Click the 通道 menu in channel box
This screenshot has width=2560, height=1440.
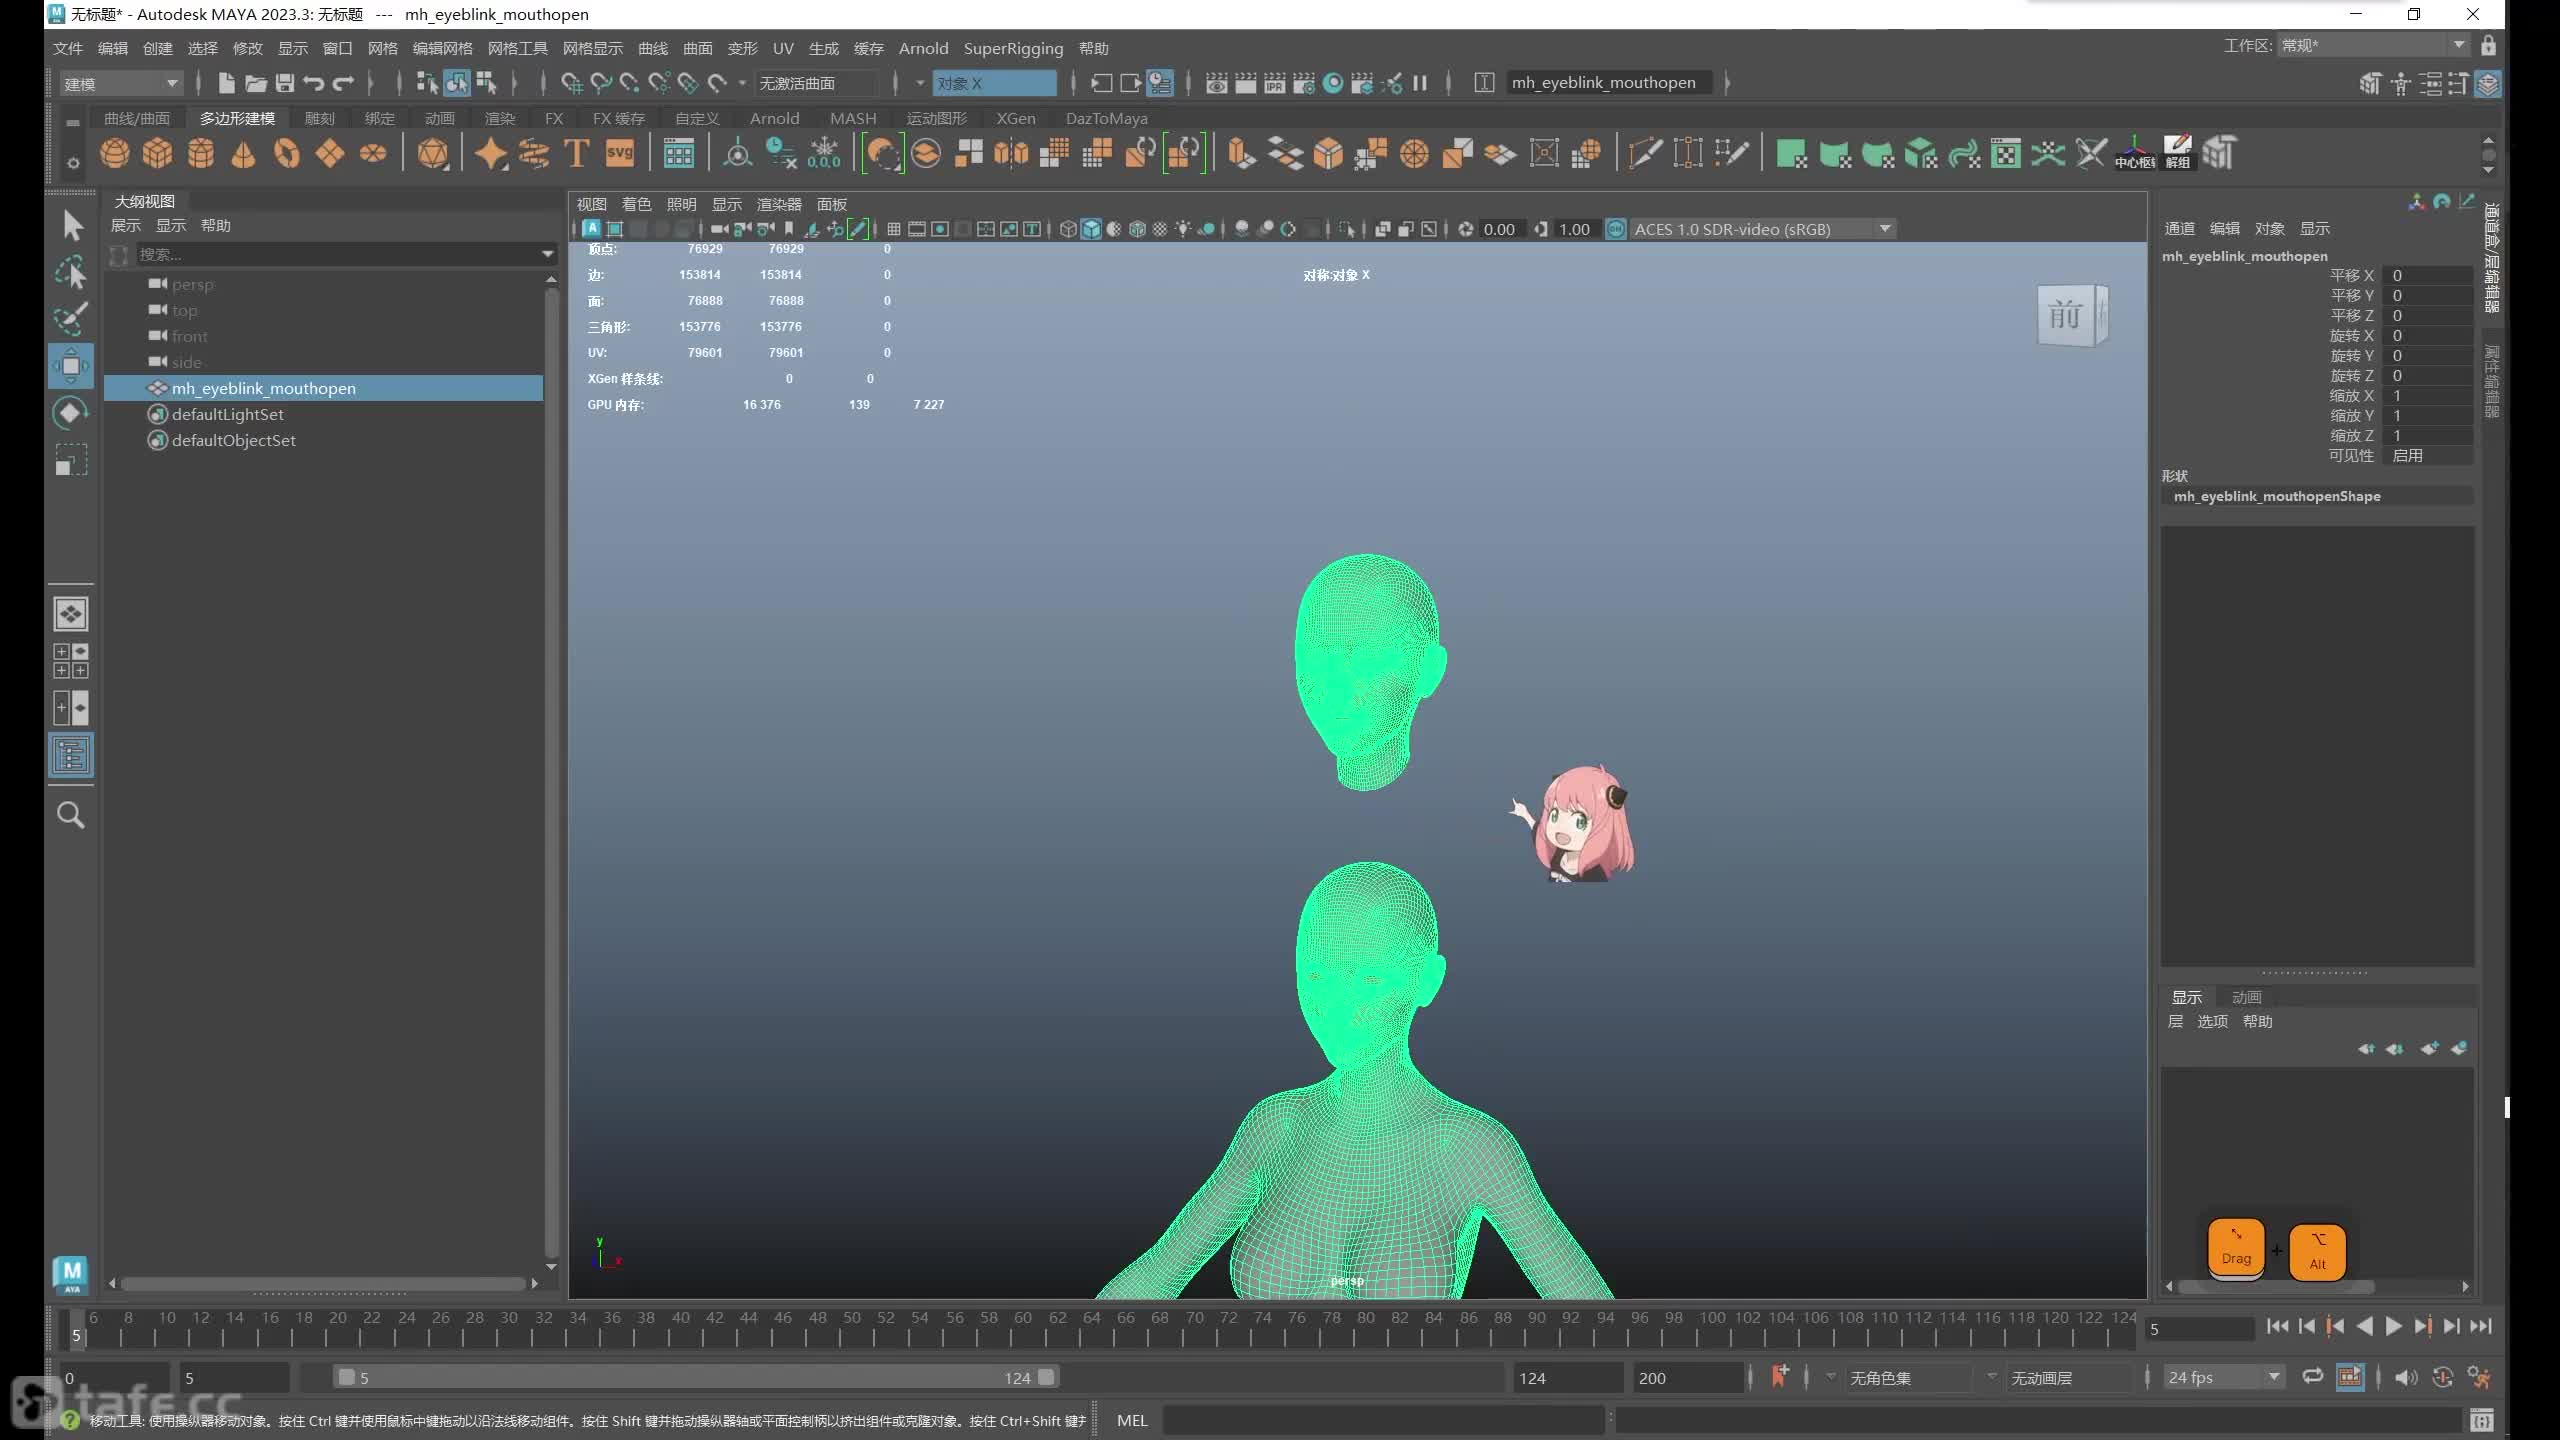(2180, 228)
